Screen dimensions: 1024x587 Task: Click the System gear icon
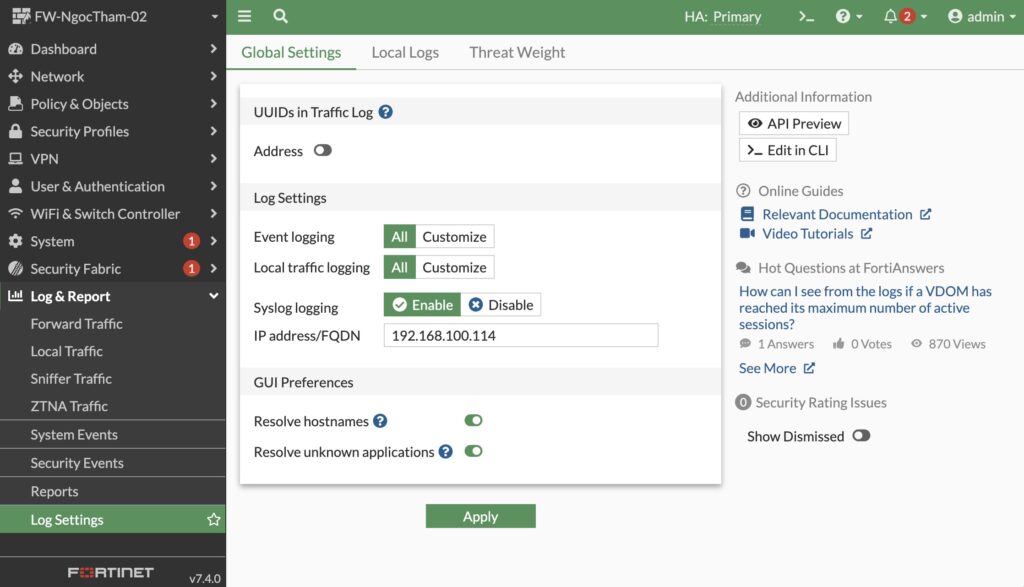[16, 241]
